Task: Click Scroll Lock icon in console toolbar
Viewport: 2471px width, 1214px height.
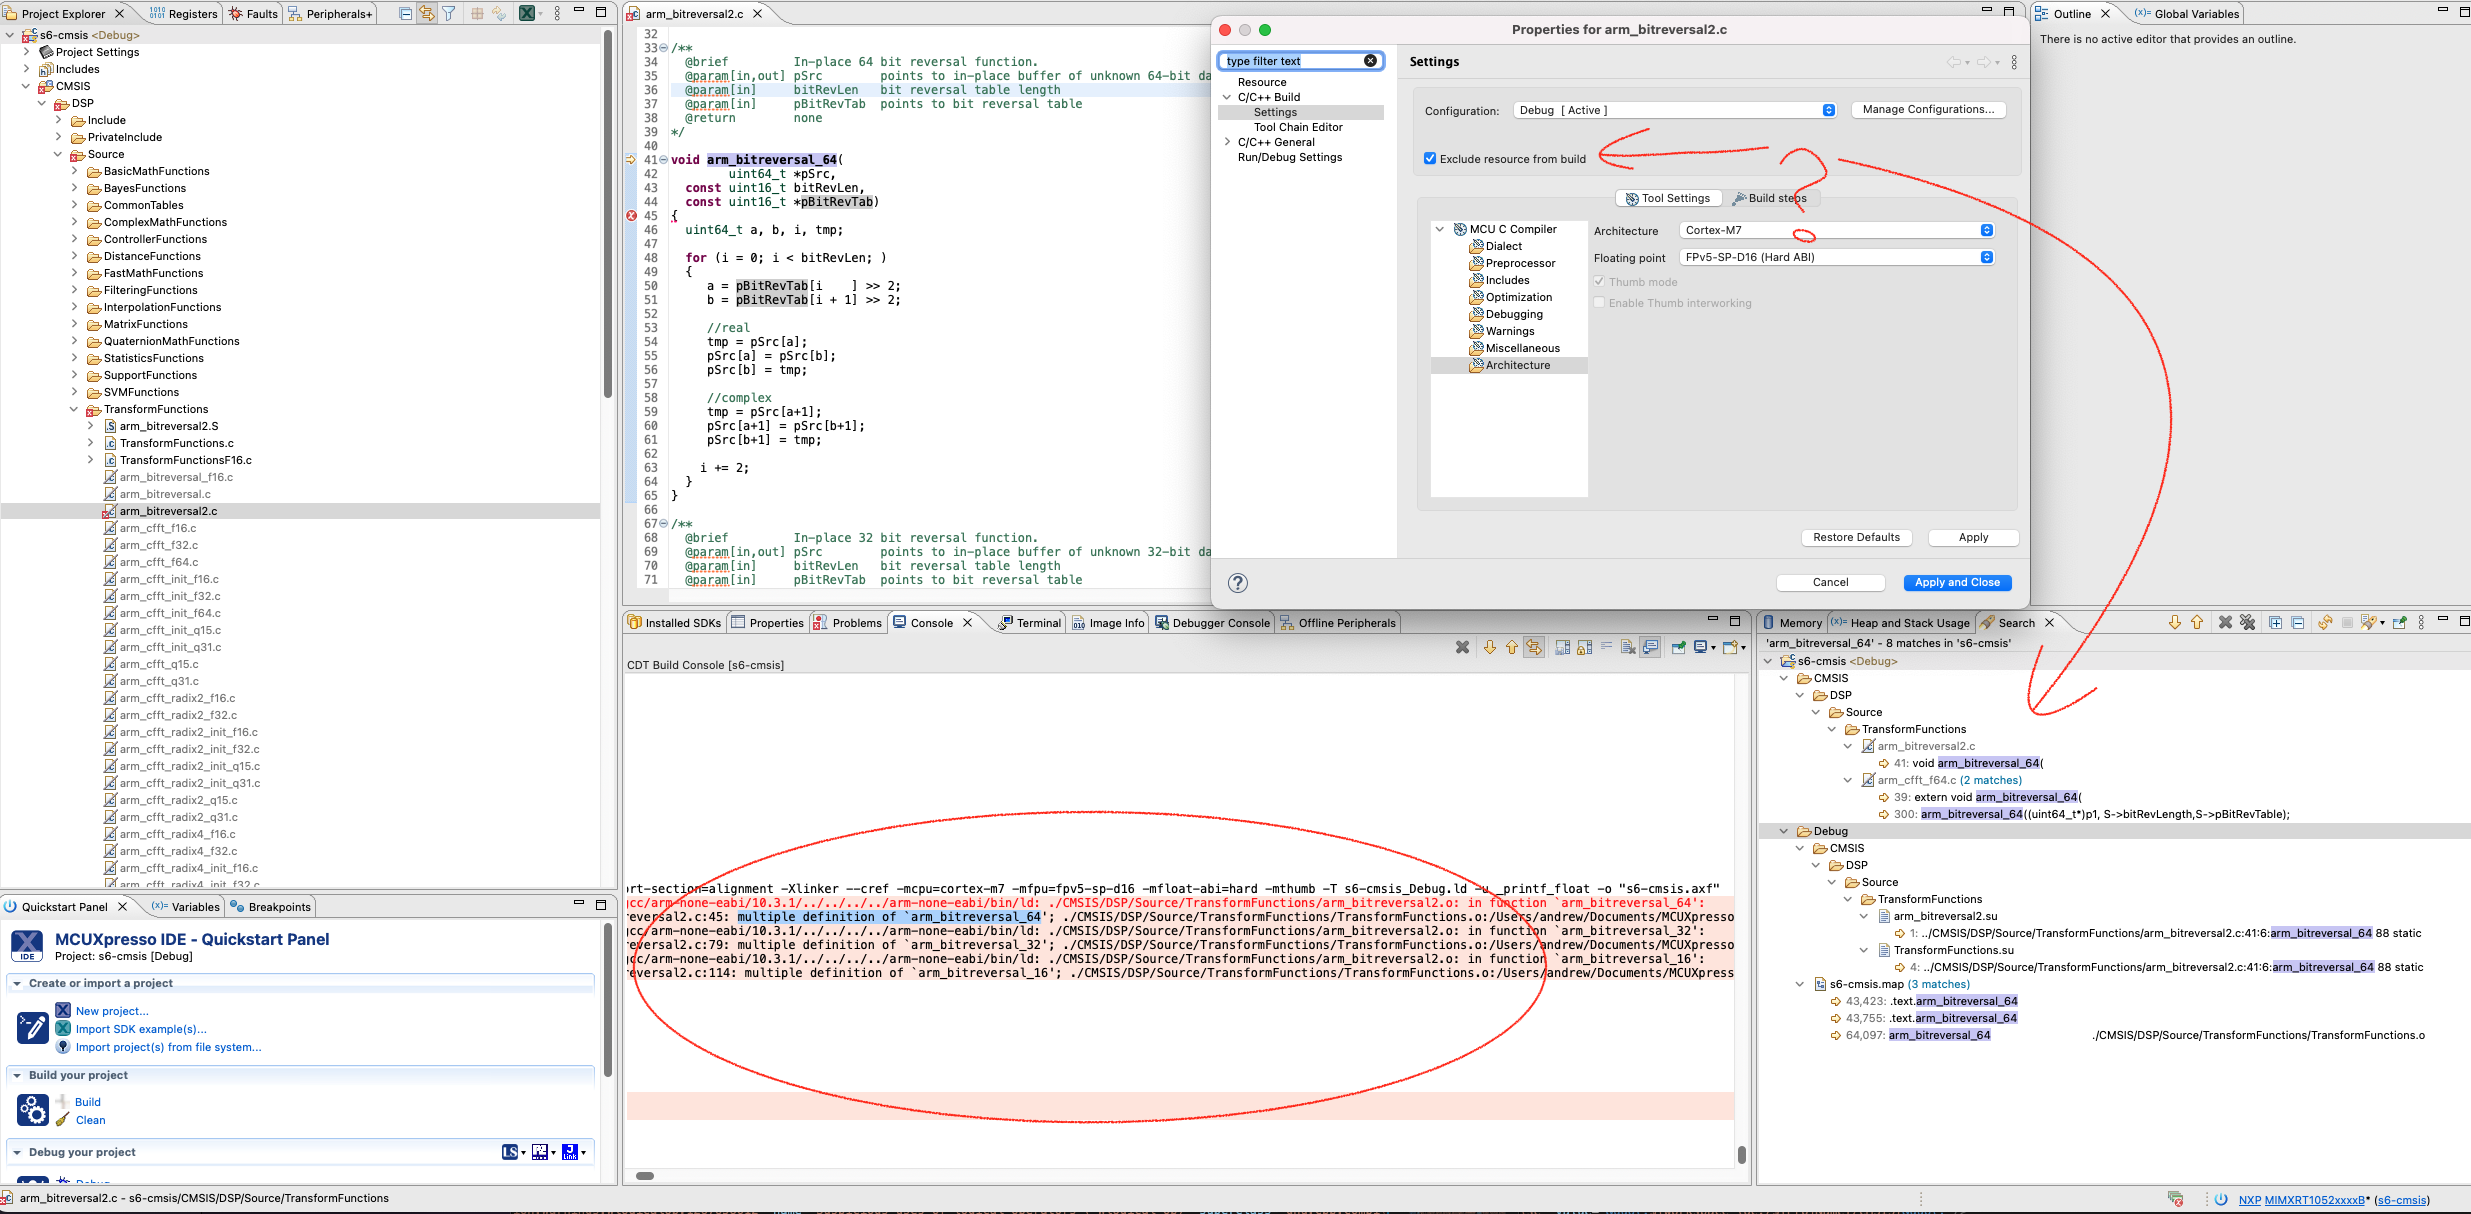Action: click(x=1584, y=647)
